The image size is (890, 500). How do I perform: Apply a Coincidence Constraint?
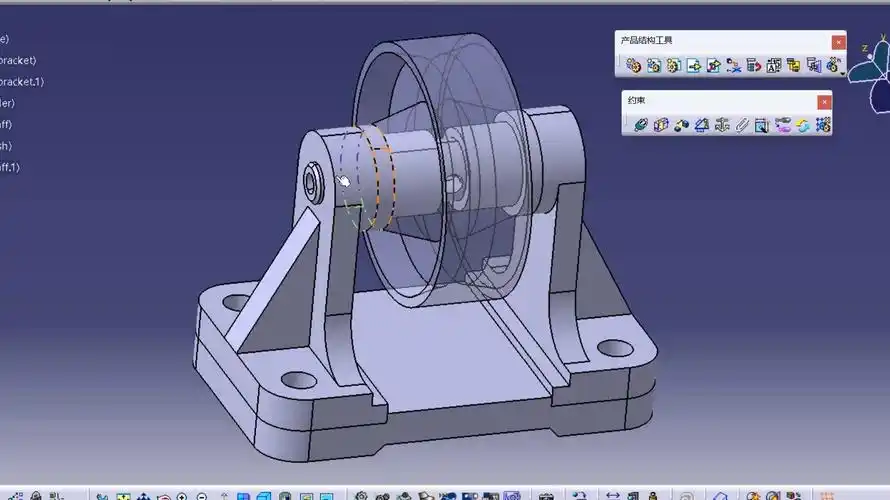pos(641,125)
